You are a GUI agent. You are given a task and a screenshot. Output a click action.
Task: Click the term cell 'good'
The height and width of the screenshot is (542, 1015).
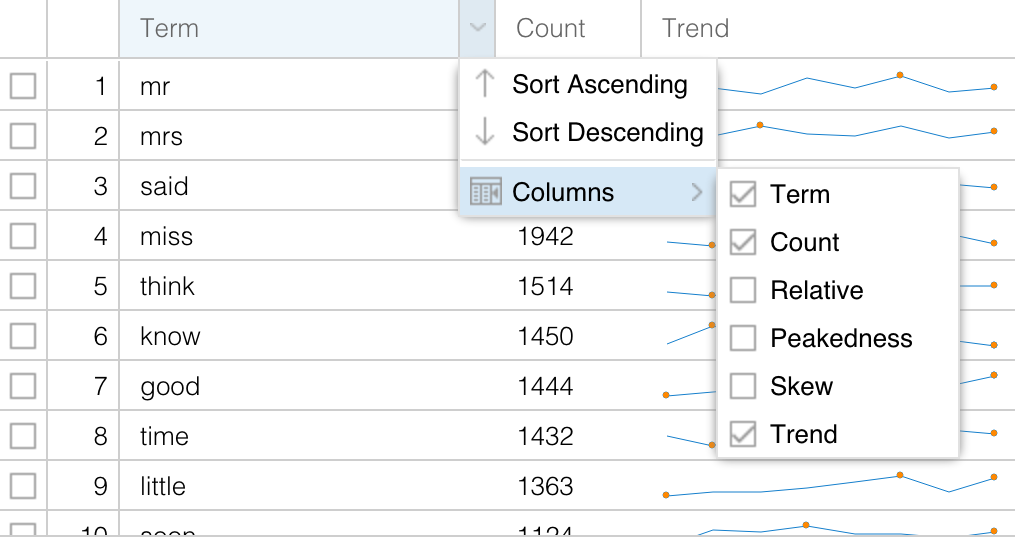coord(170,387)
